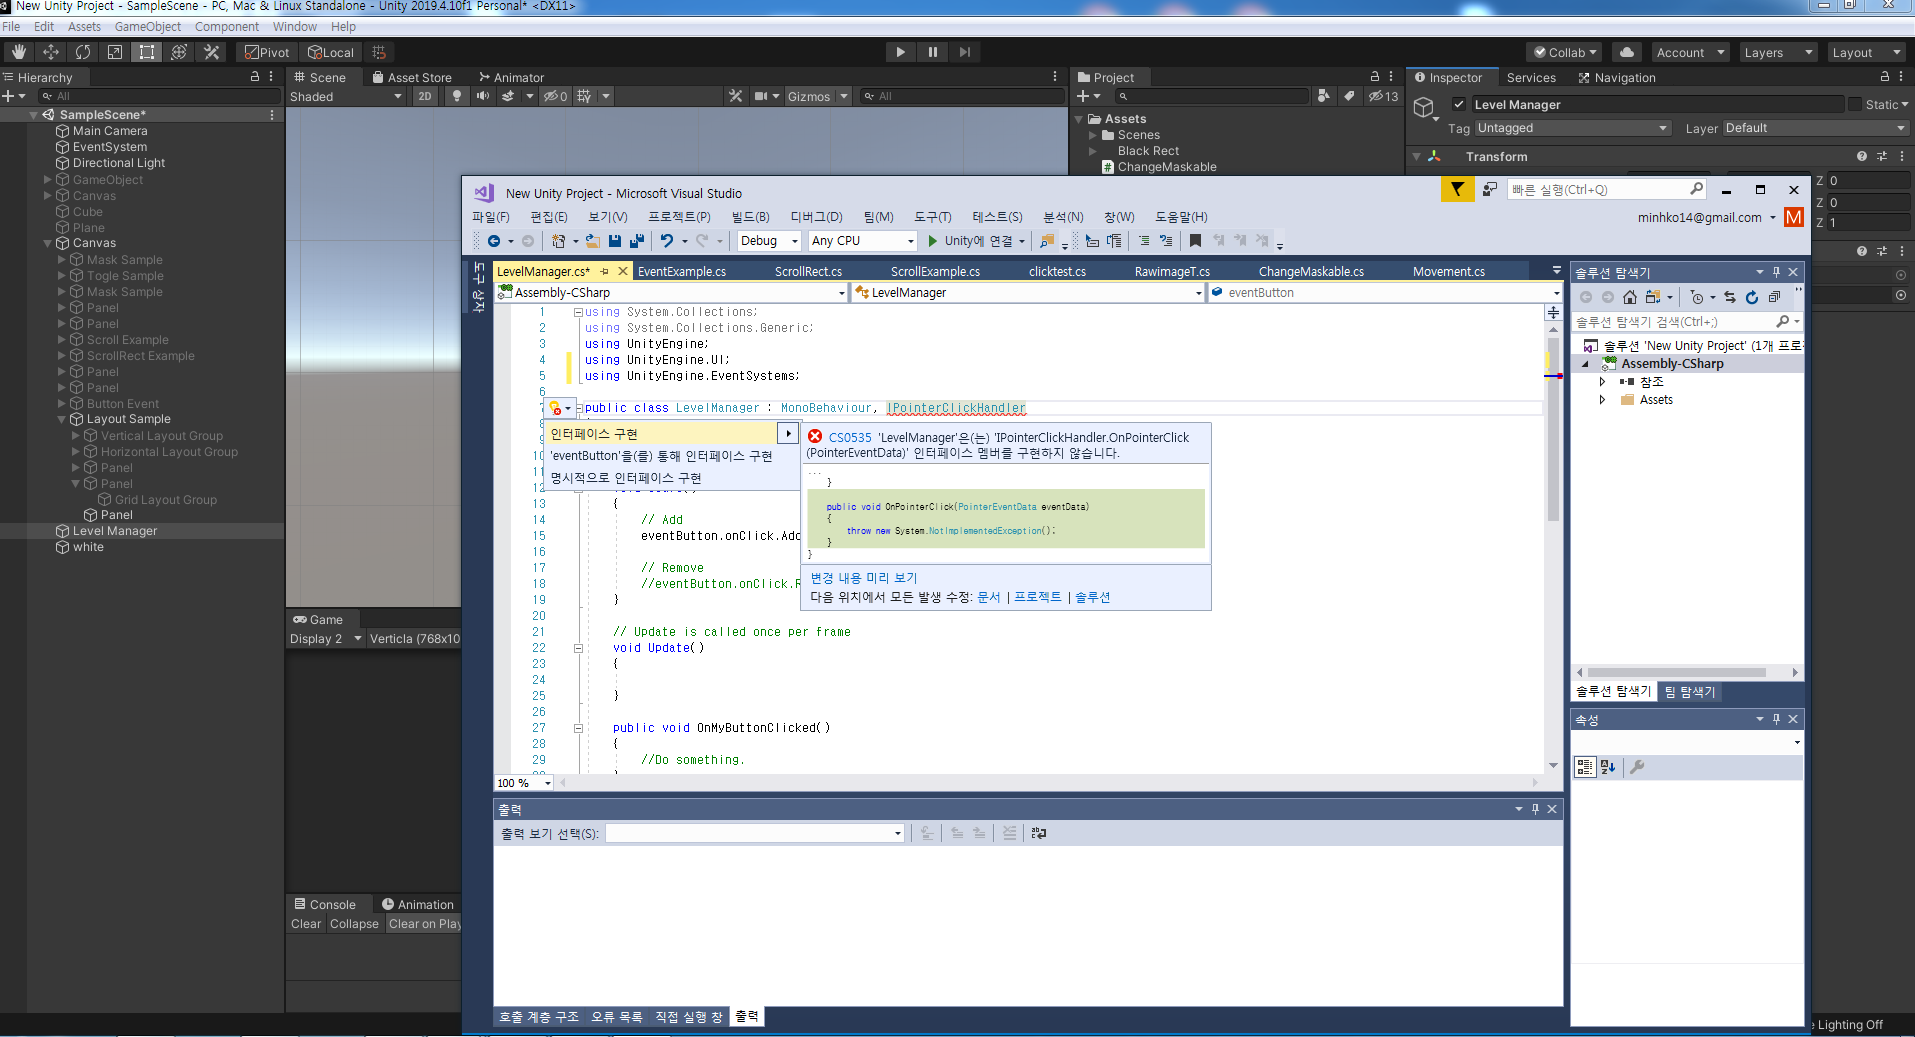
Task: Click Collab button in Unity toolbar
Action: click(1565, 52)
